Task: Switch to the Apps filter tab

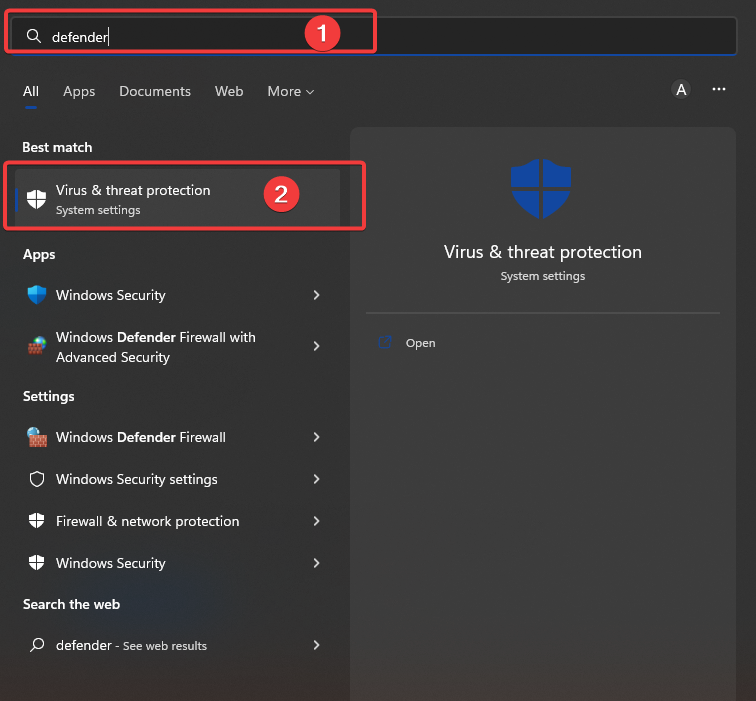Action: point(79,92)
